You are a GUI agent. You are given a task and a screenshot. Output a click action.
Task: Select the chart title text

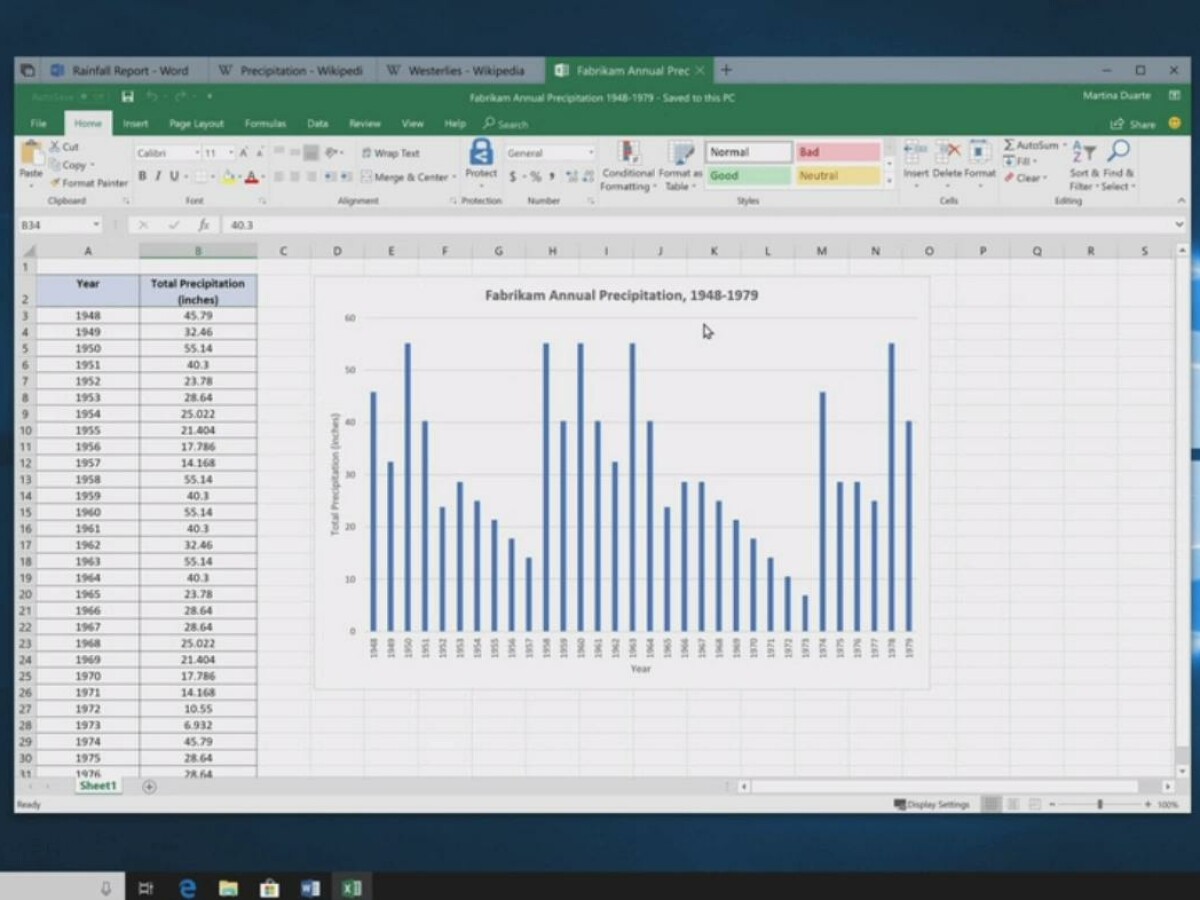(621, 295)
